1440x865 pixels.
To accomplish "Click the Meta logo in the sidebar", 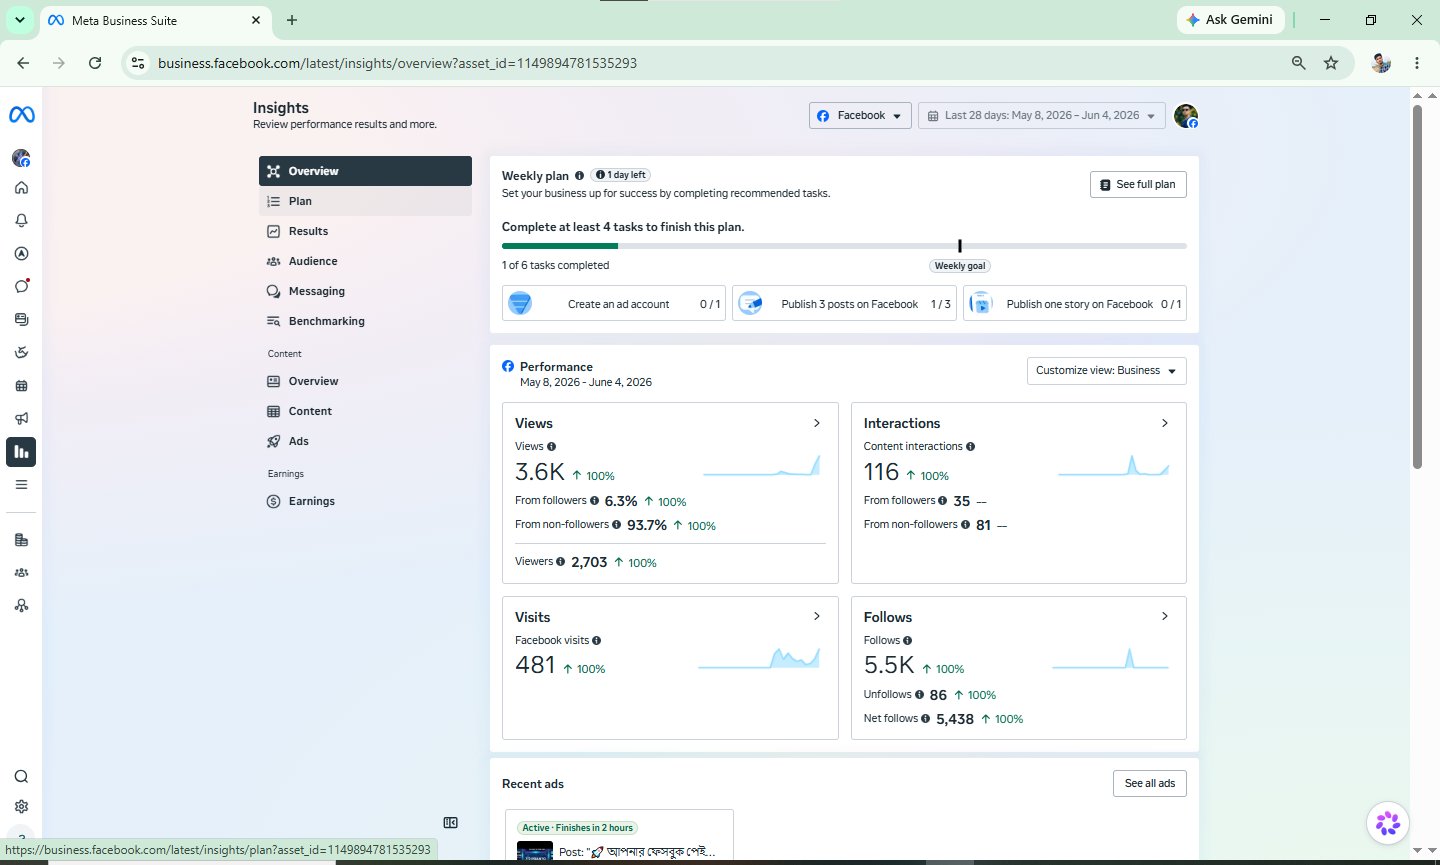I will [22, 115].
